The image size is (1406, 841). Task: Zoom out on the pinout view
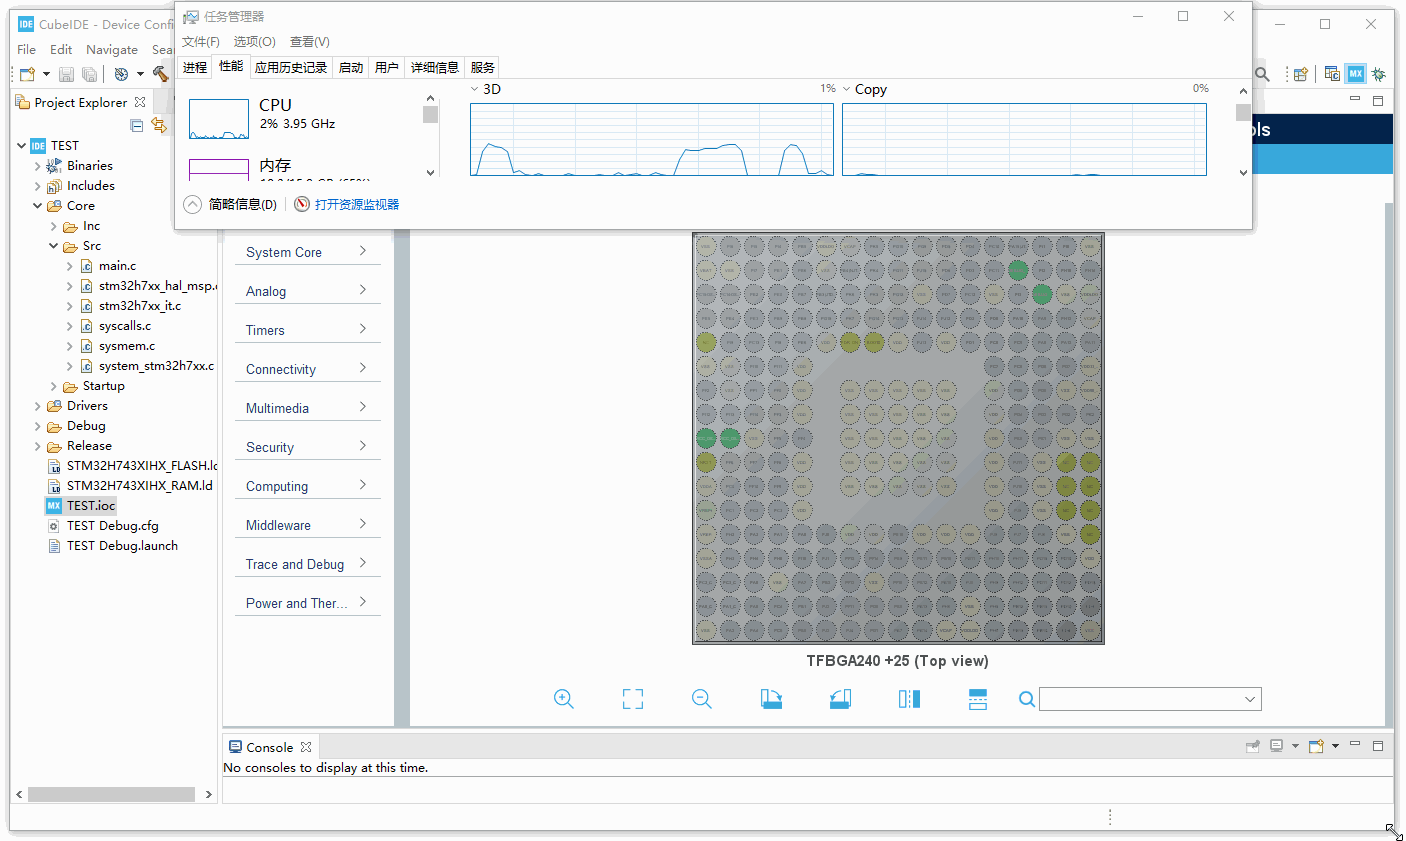(702, 699)
